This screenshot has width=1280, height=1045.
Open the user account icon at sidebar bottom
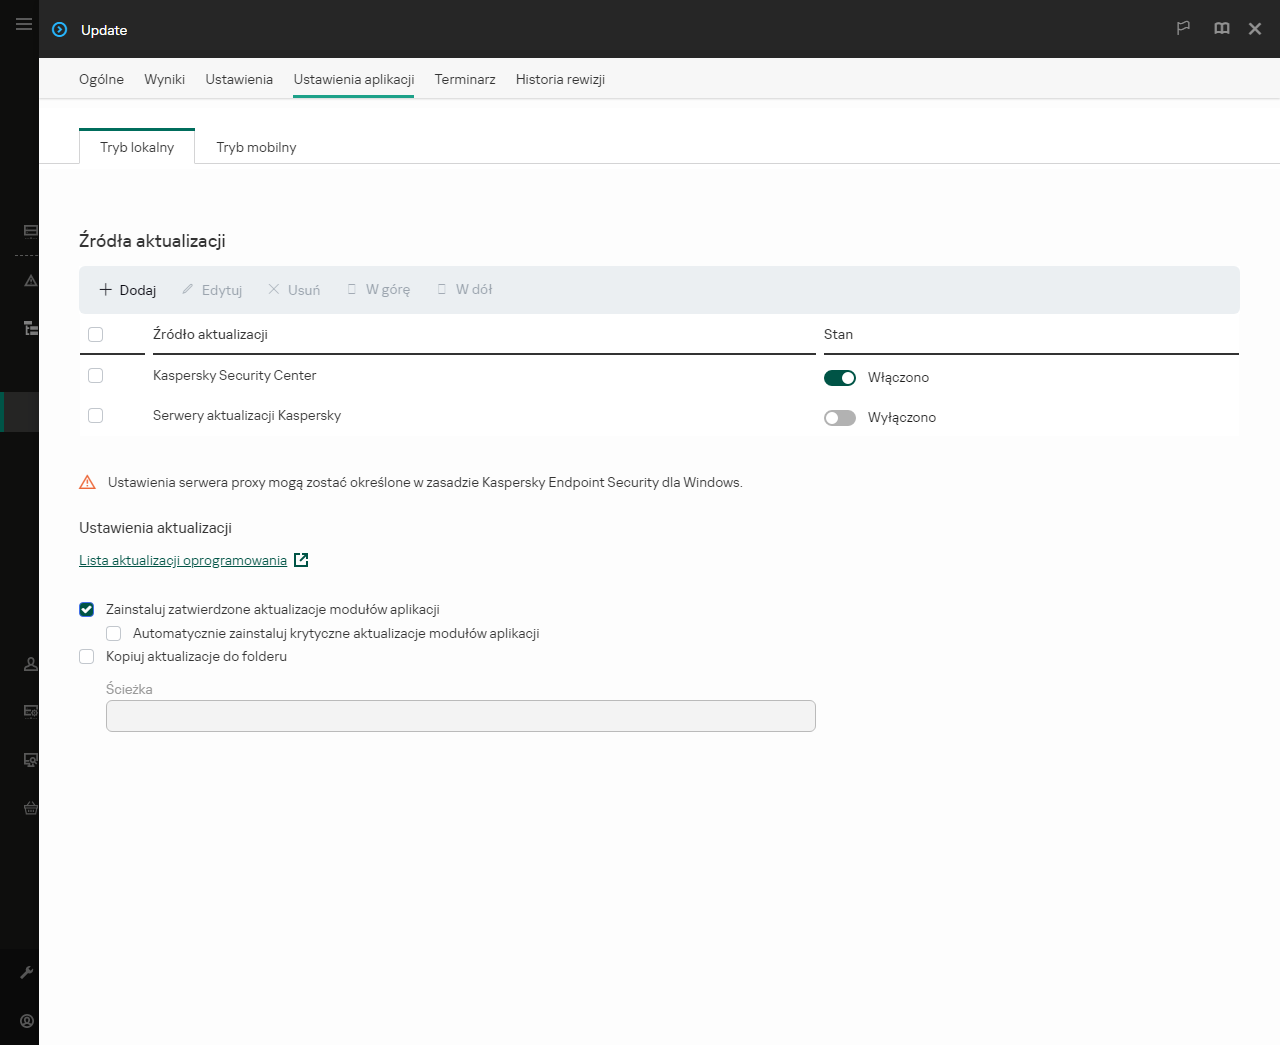(27, 1021)
